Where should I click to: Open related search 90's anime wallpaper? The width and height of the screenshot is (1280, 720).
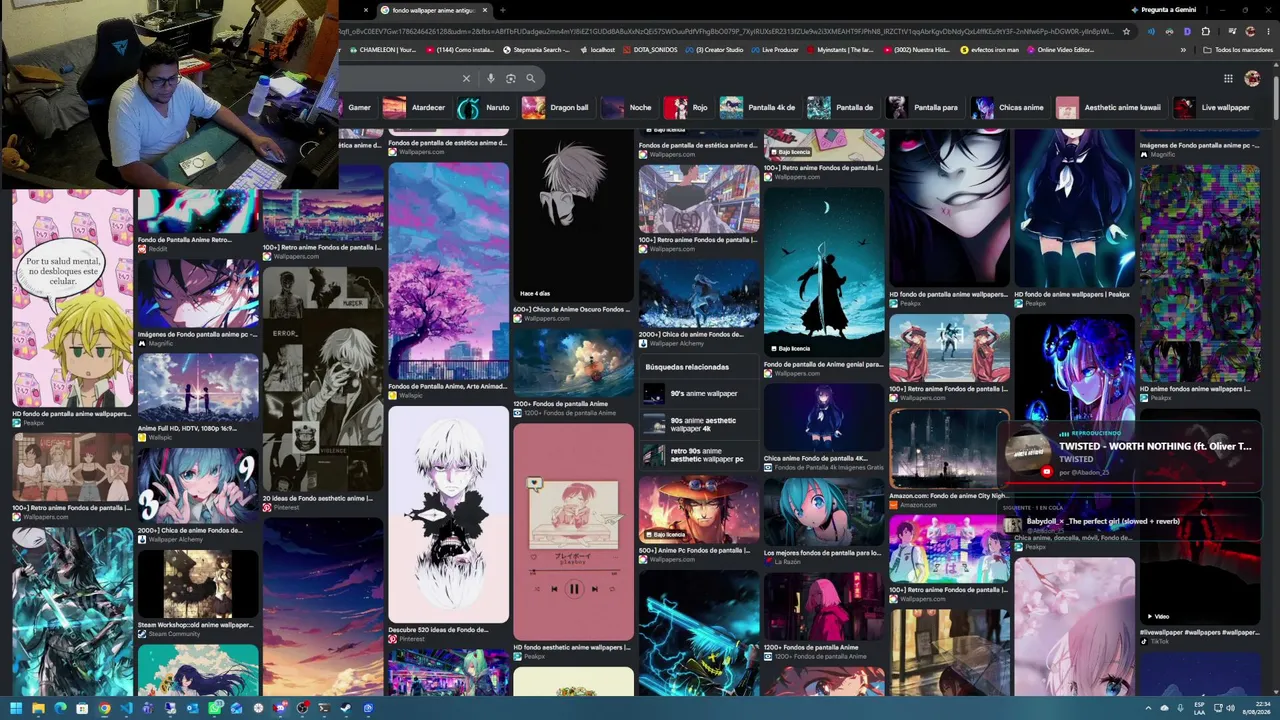699,394
